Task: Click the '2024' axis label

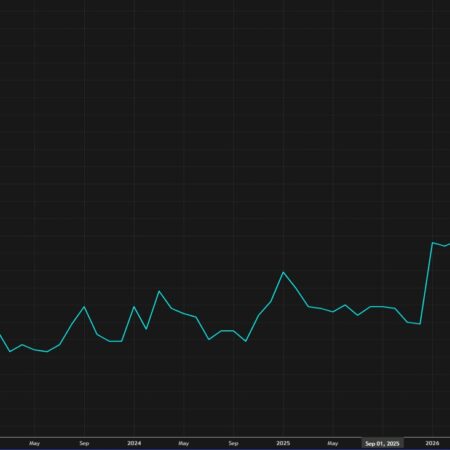Action: click(134, 443)
